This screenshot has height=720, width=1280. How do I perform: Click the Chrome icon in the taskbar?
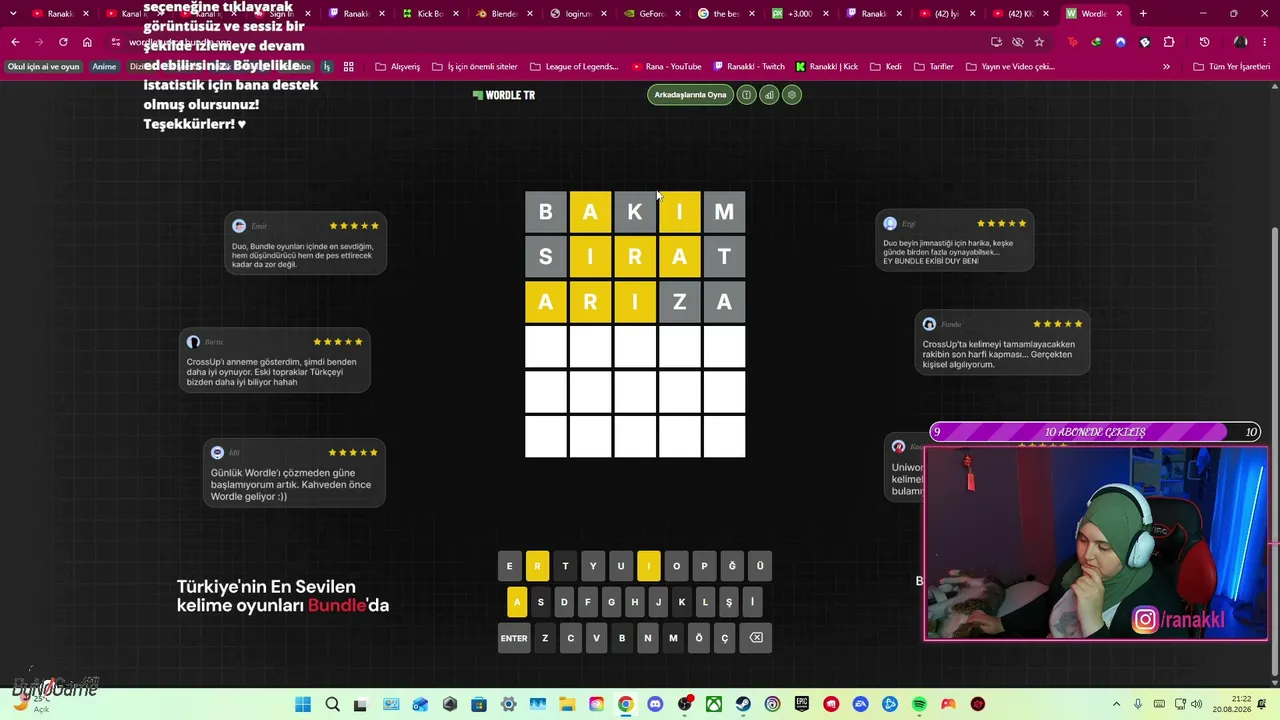625,704
